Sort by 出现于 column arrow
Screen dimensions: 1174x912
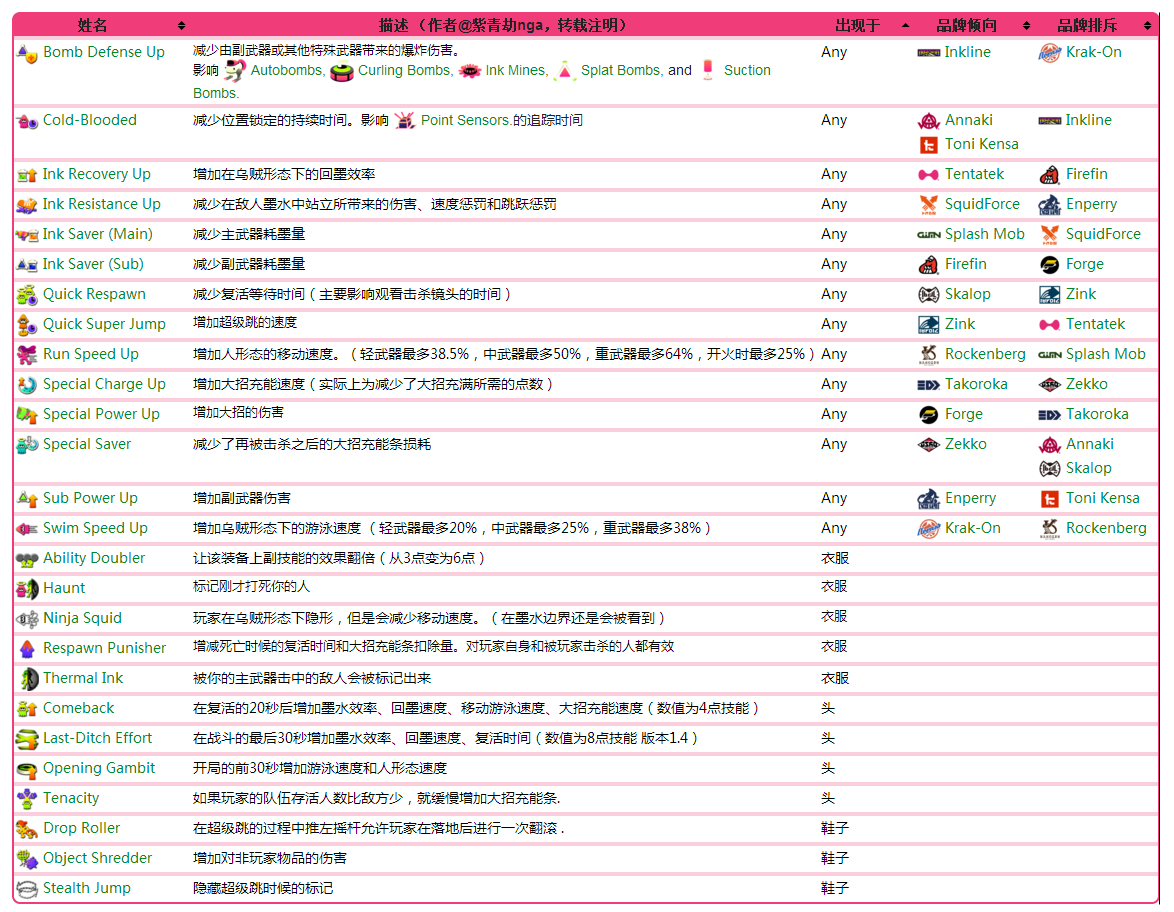click(x=905, y=25)
